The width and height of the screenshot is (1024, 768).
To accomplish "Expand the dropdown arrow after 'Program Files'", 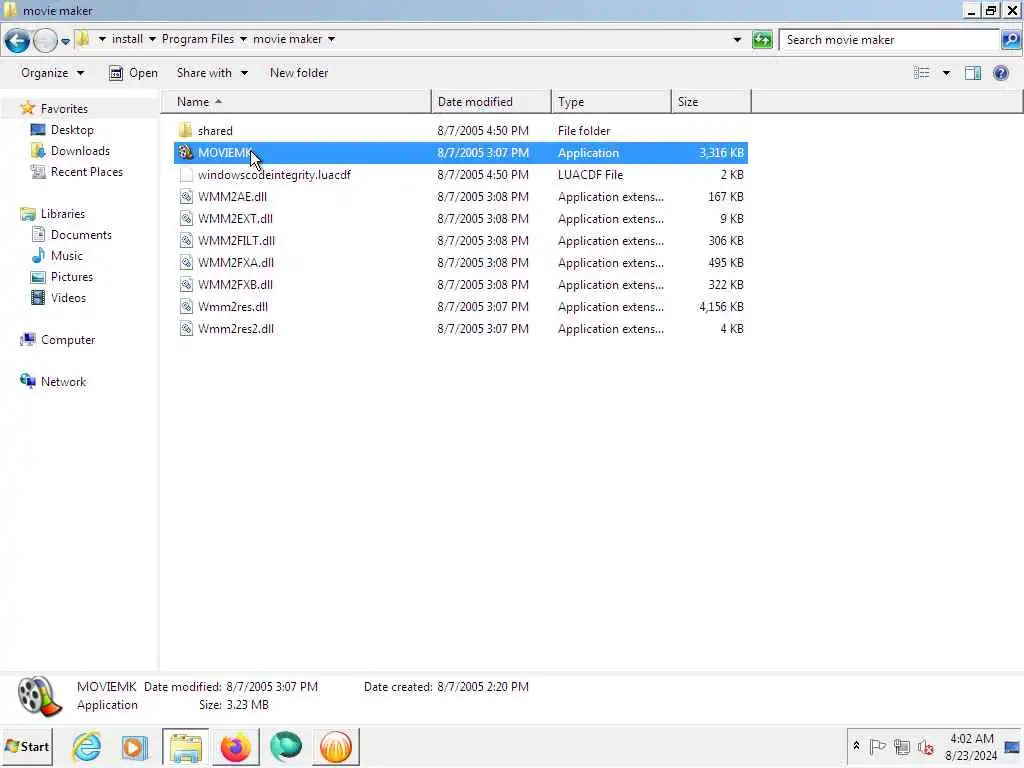I will click(x=243, y=39).
